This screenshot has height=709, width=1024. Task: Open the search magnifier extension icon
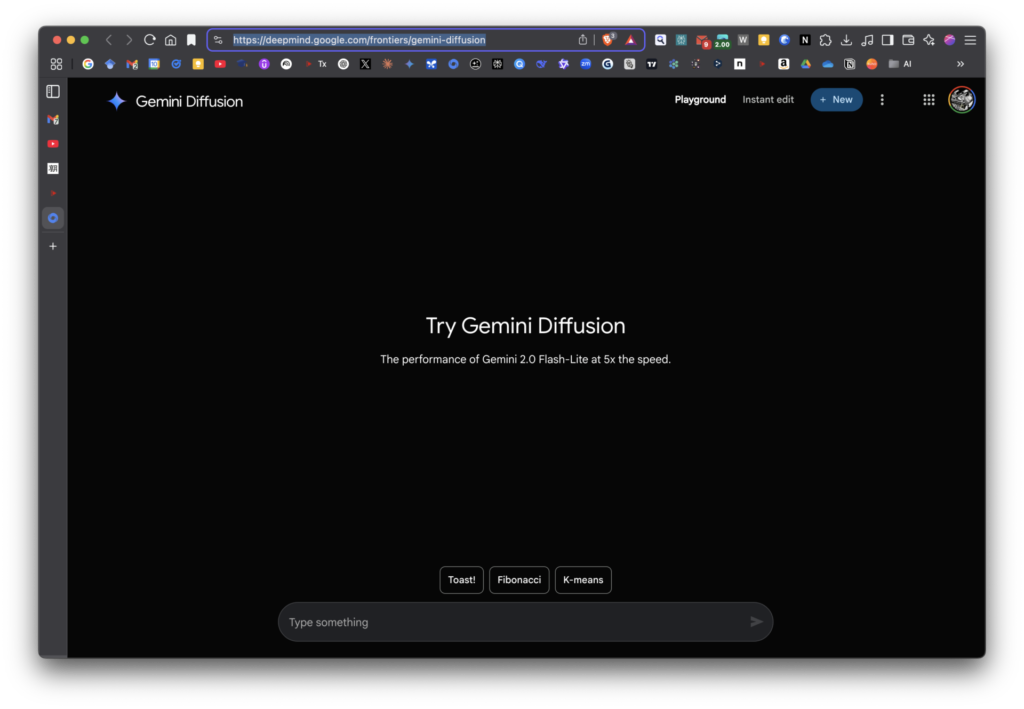click(660, 40)
